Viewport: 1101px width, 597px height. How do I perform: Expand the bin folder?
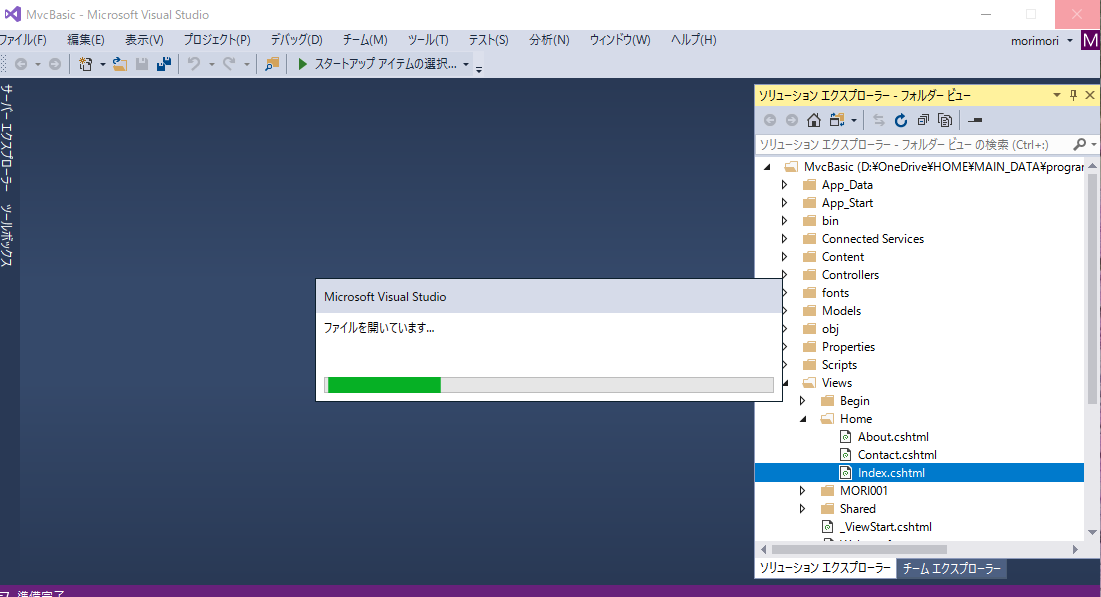(784, 221)
